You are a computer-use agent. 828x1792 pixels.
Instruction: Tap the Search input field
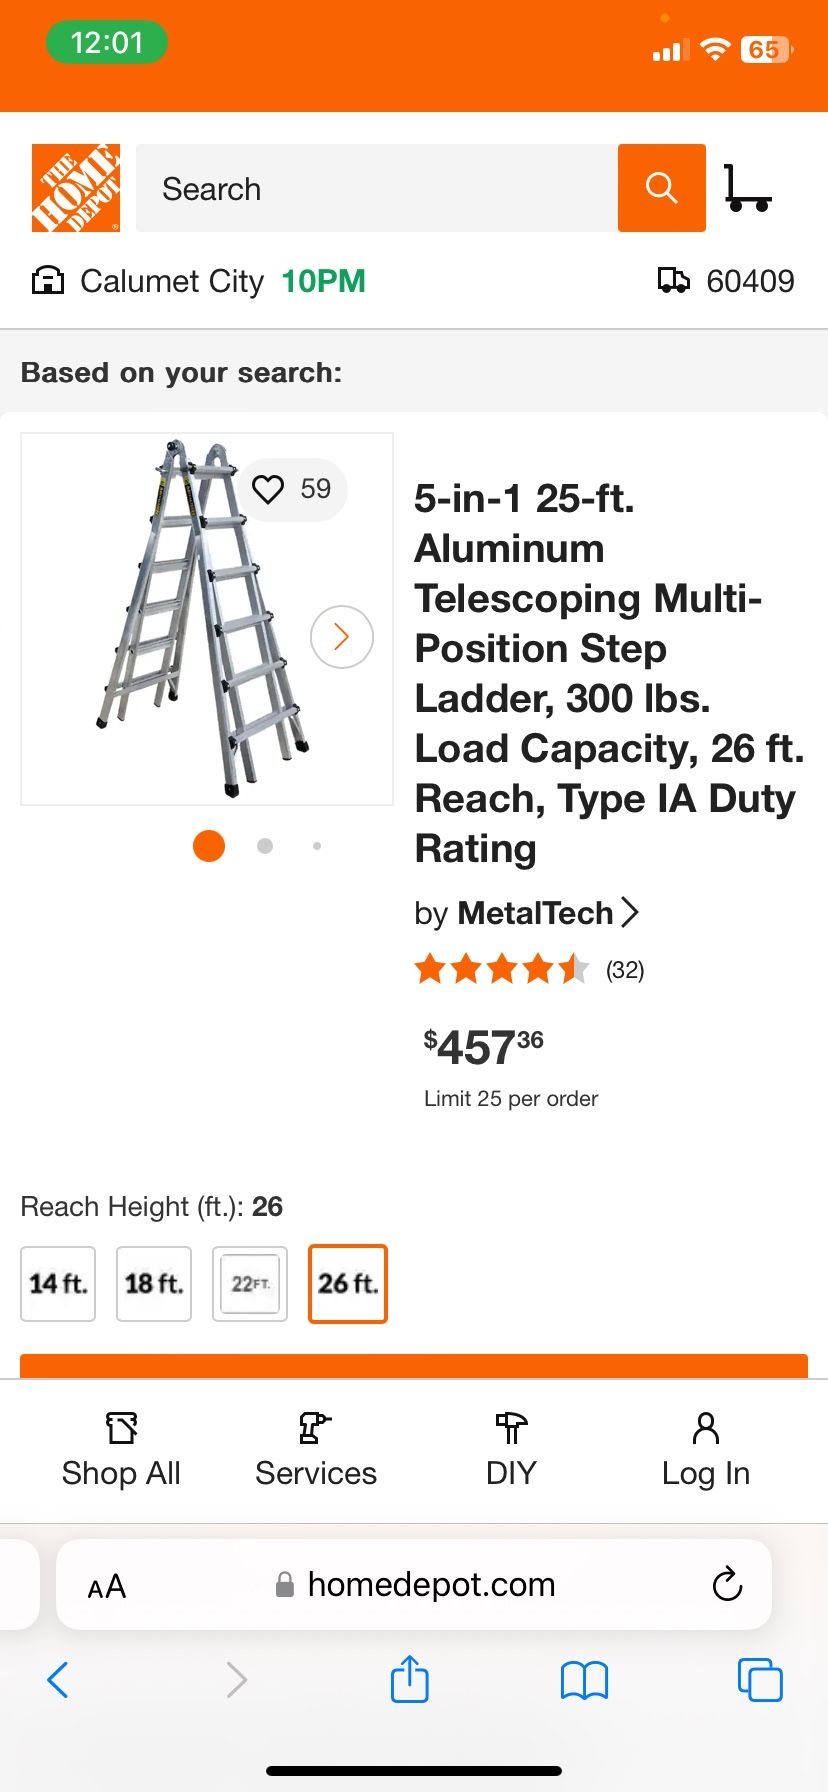(x=376, y=188)
